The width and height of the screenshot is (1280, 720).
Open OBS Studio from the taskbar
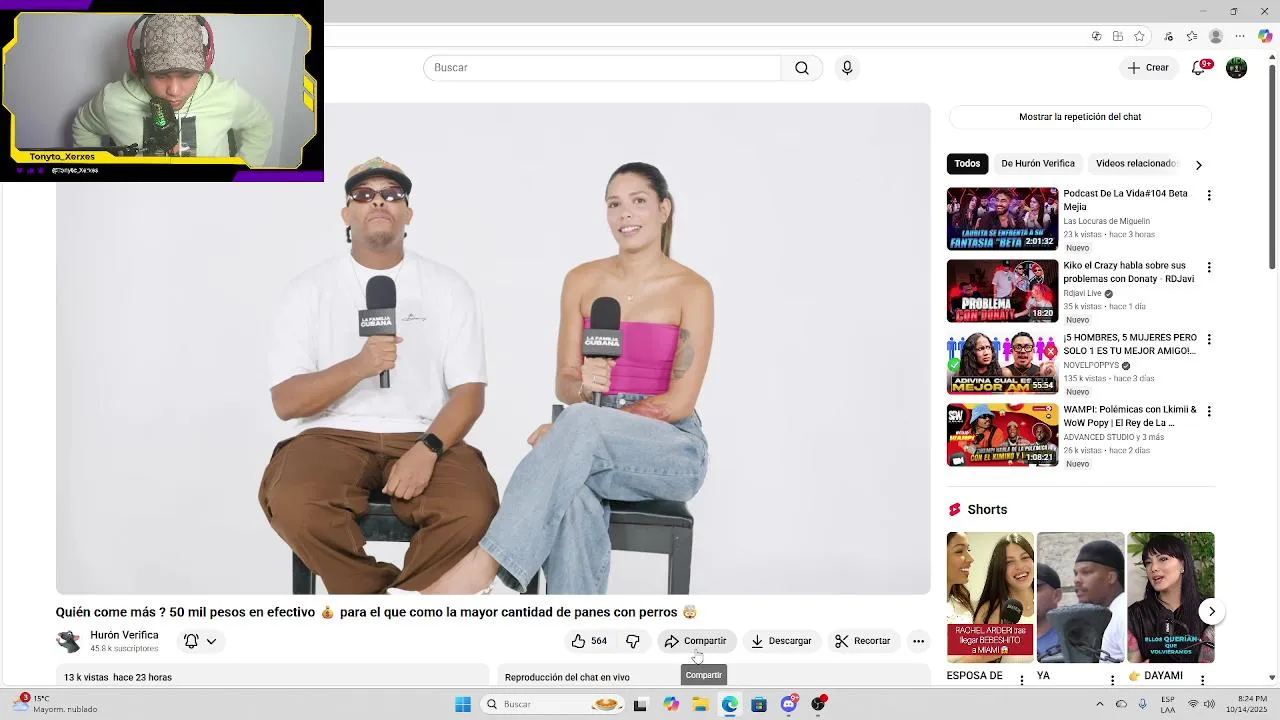coord(818,704)
